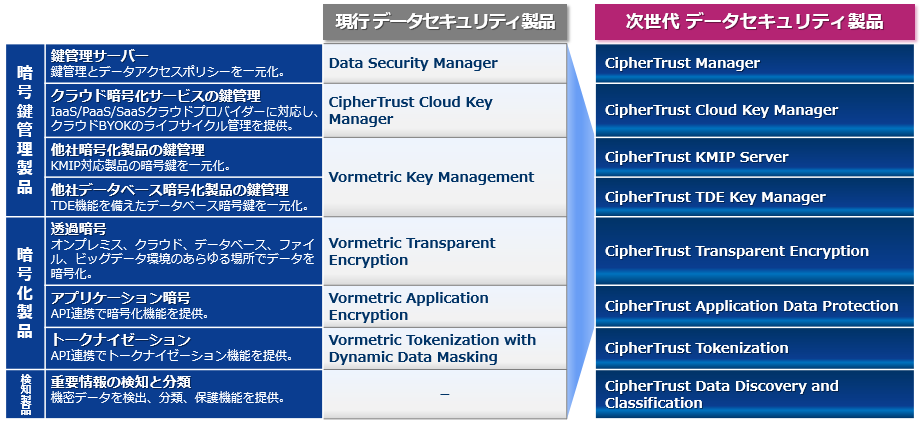Image resolution: width=920 pixels, height=424 pixels.
Task: Click the CipherTrust Transparent Encryption box
Action: click(x=755, y=251)
